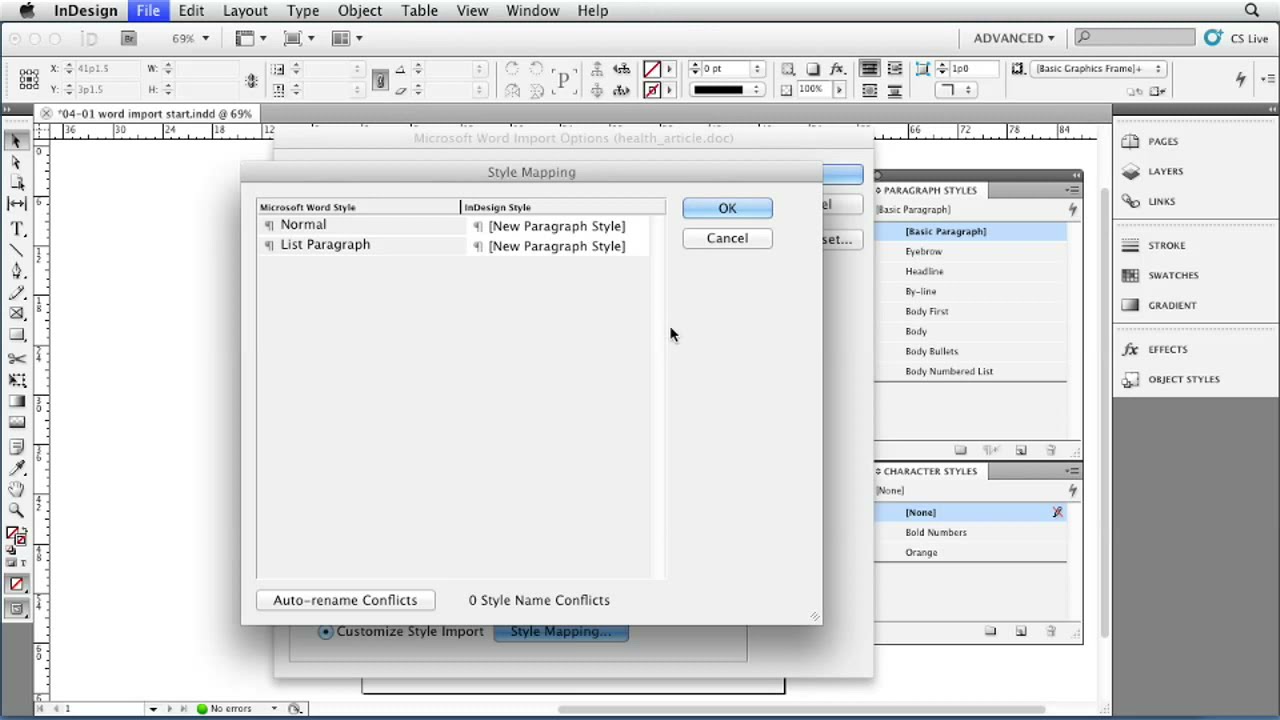Select the Gradient Feather tool
Screen dimensions: 1280x720
[x=17, y=422]
